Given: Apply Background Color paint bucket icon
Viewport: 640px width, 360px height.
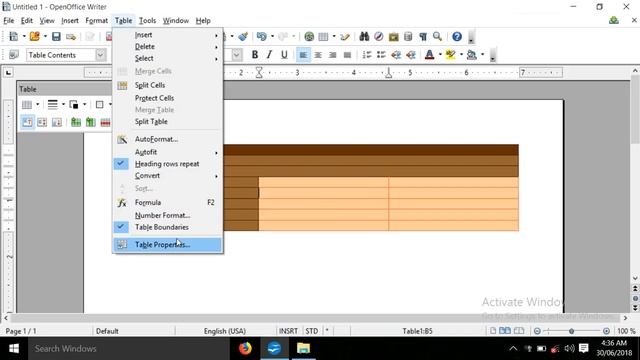Looking at the screenshot, I should pos(472,55).
